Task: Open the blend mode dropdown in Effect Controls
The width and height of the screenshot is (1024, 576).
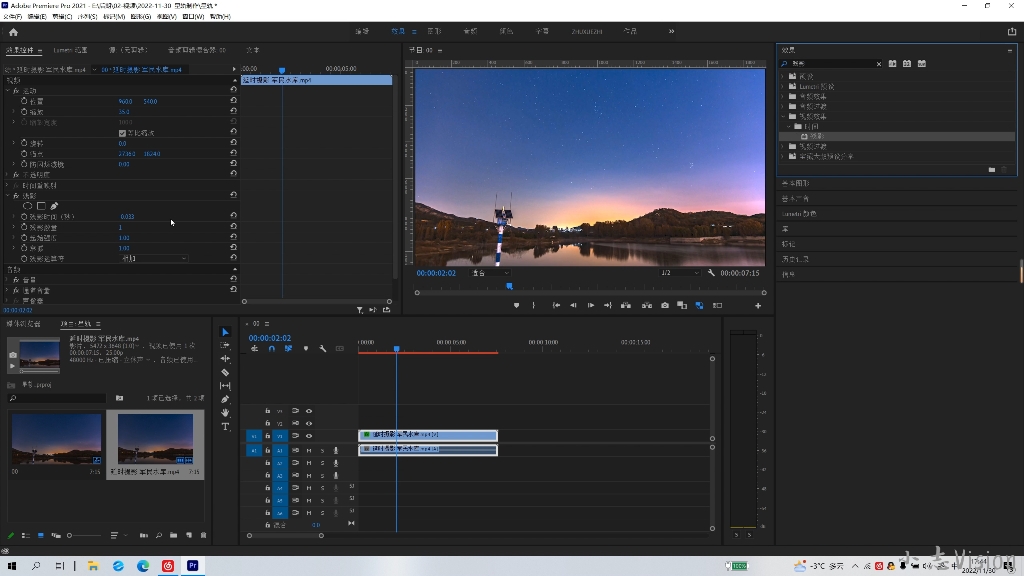Action: [154, 259]
